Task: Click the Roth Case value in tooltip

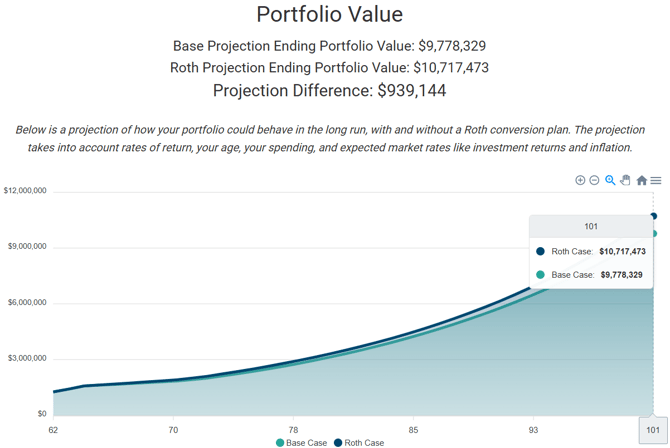Action: pos(622,252)
